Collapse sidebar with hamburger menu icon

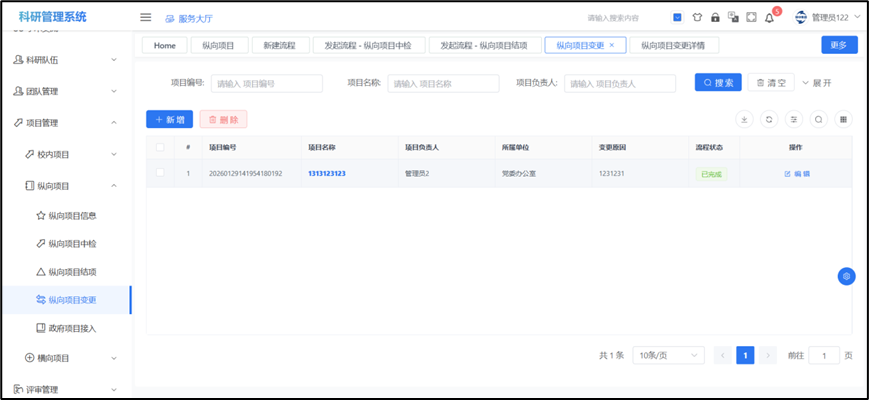tap(146, 18)
